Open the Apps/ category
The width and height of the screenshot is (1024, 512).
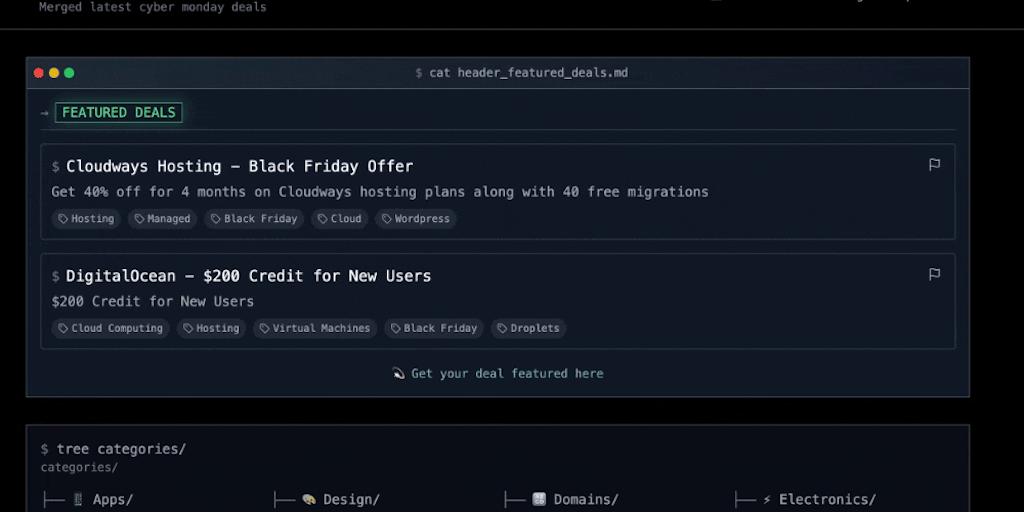point(103,500)
